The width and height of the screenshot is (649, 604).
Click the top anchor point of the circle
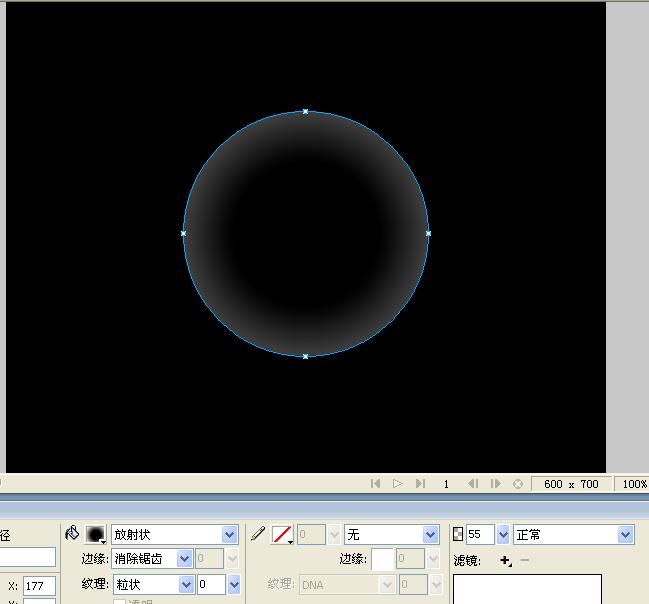point(305,111)
